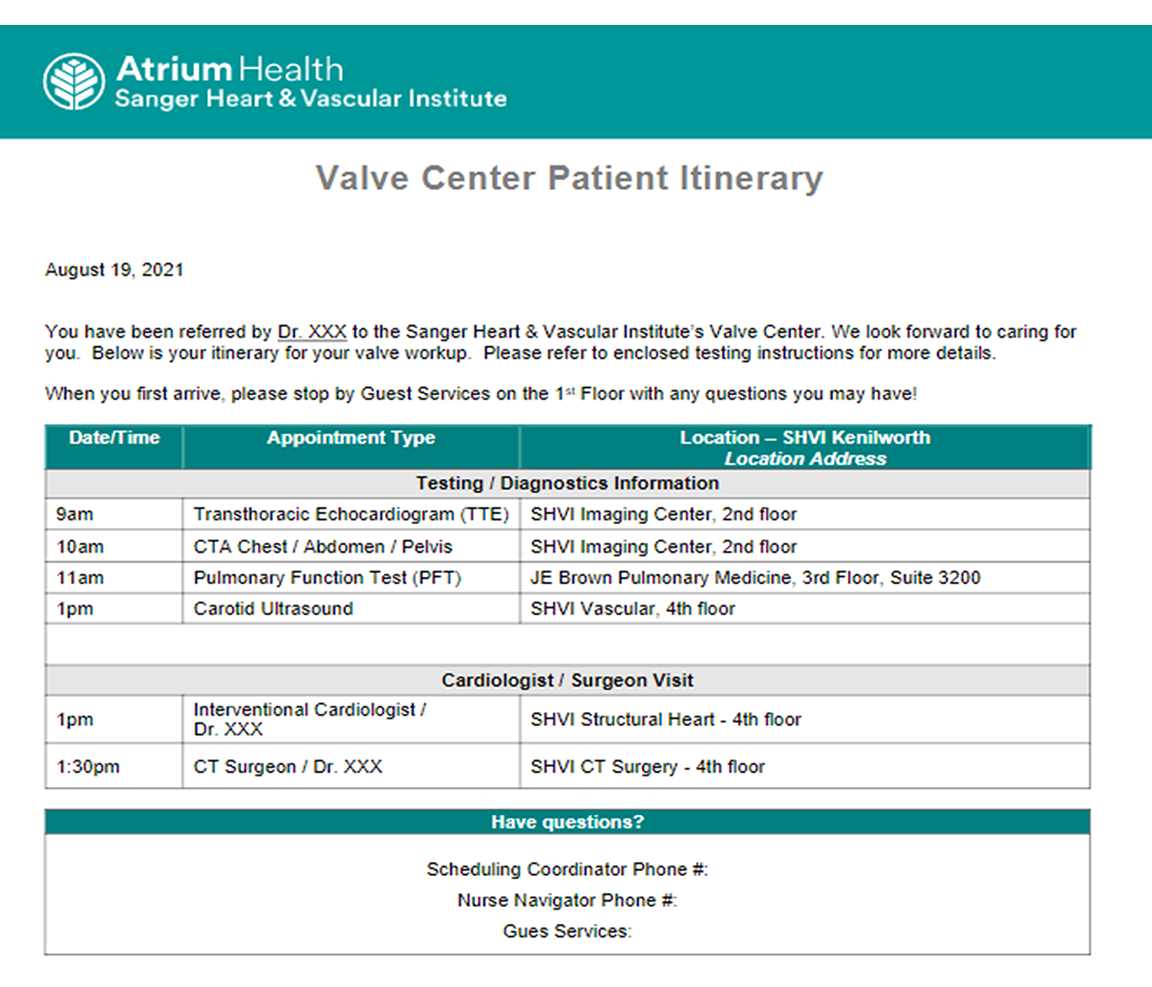Click the Atrium Health leaf logo
This screenshot has width=1152, height=987.
point(74,81)
